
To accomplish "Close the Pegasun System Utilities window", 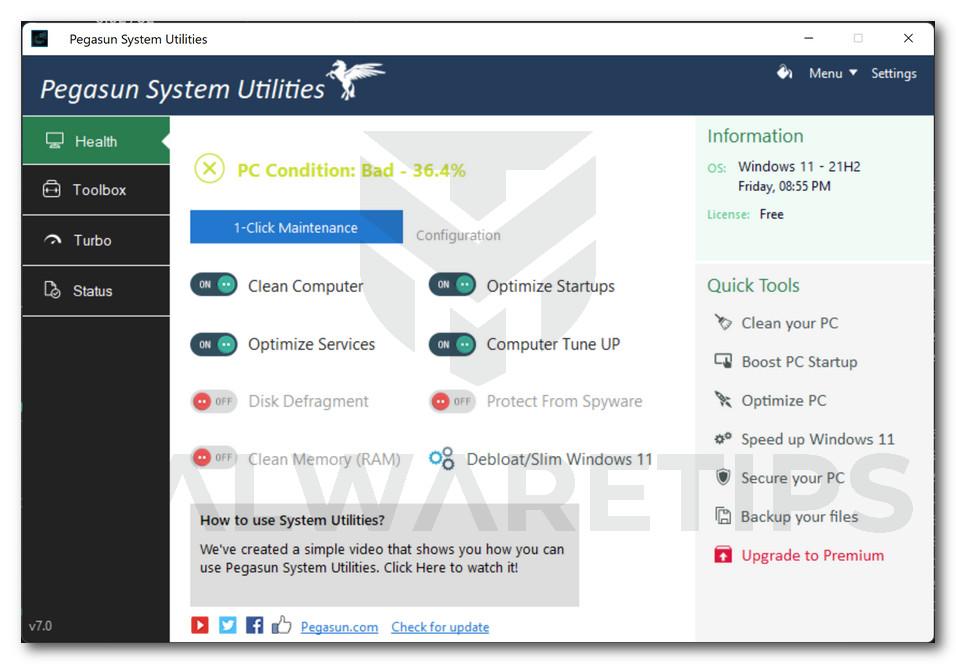I will [908, 38].
